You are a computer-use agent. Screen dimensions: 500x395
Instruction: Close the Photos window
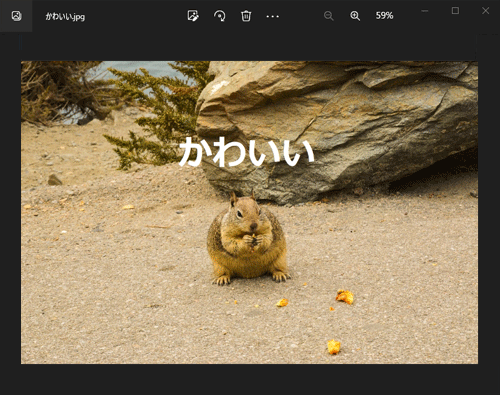click(x=486, y=11)
